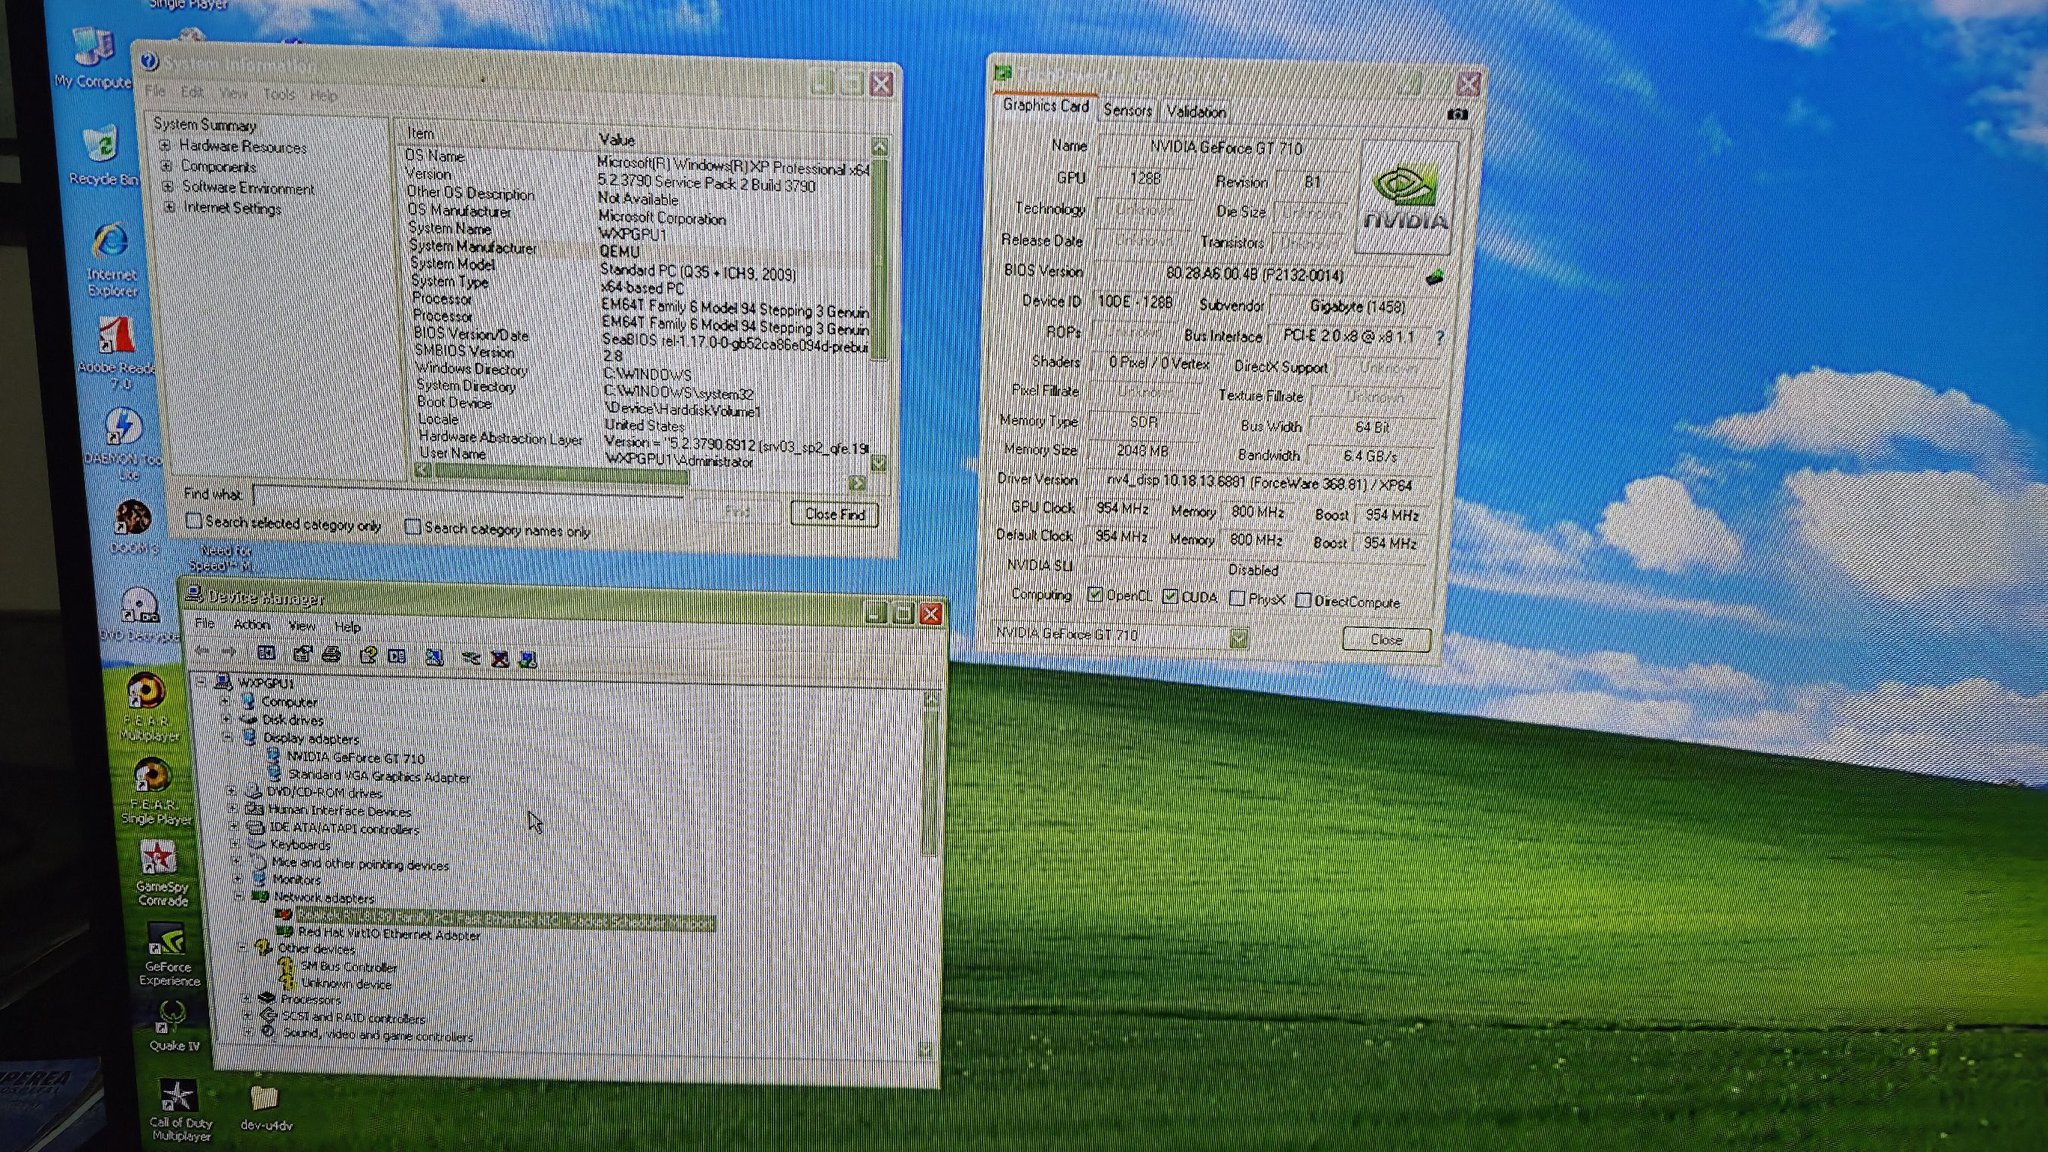Launch Internet Explorer from the desktop

(x=111, y=260)
